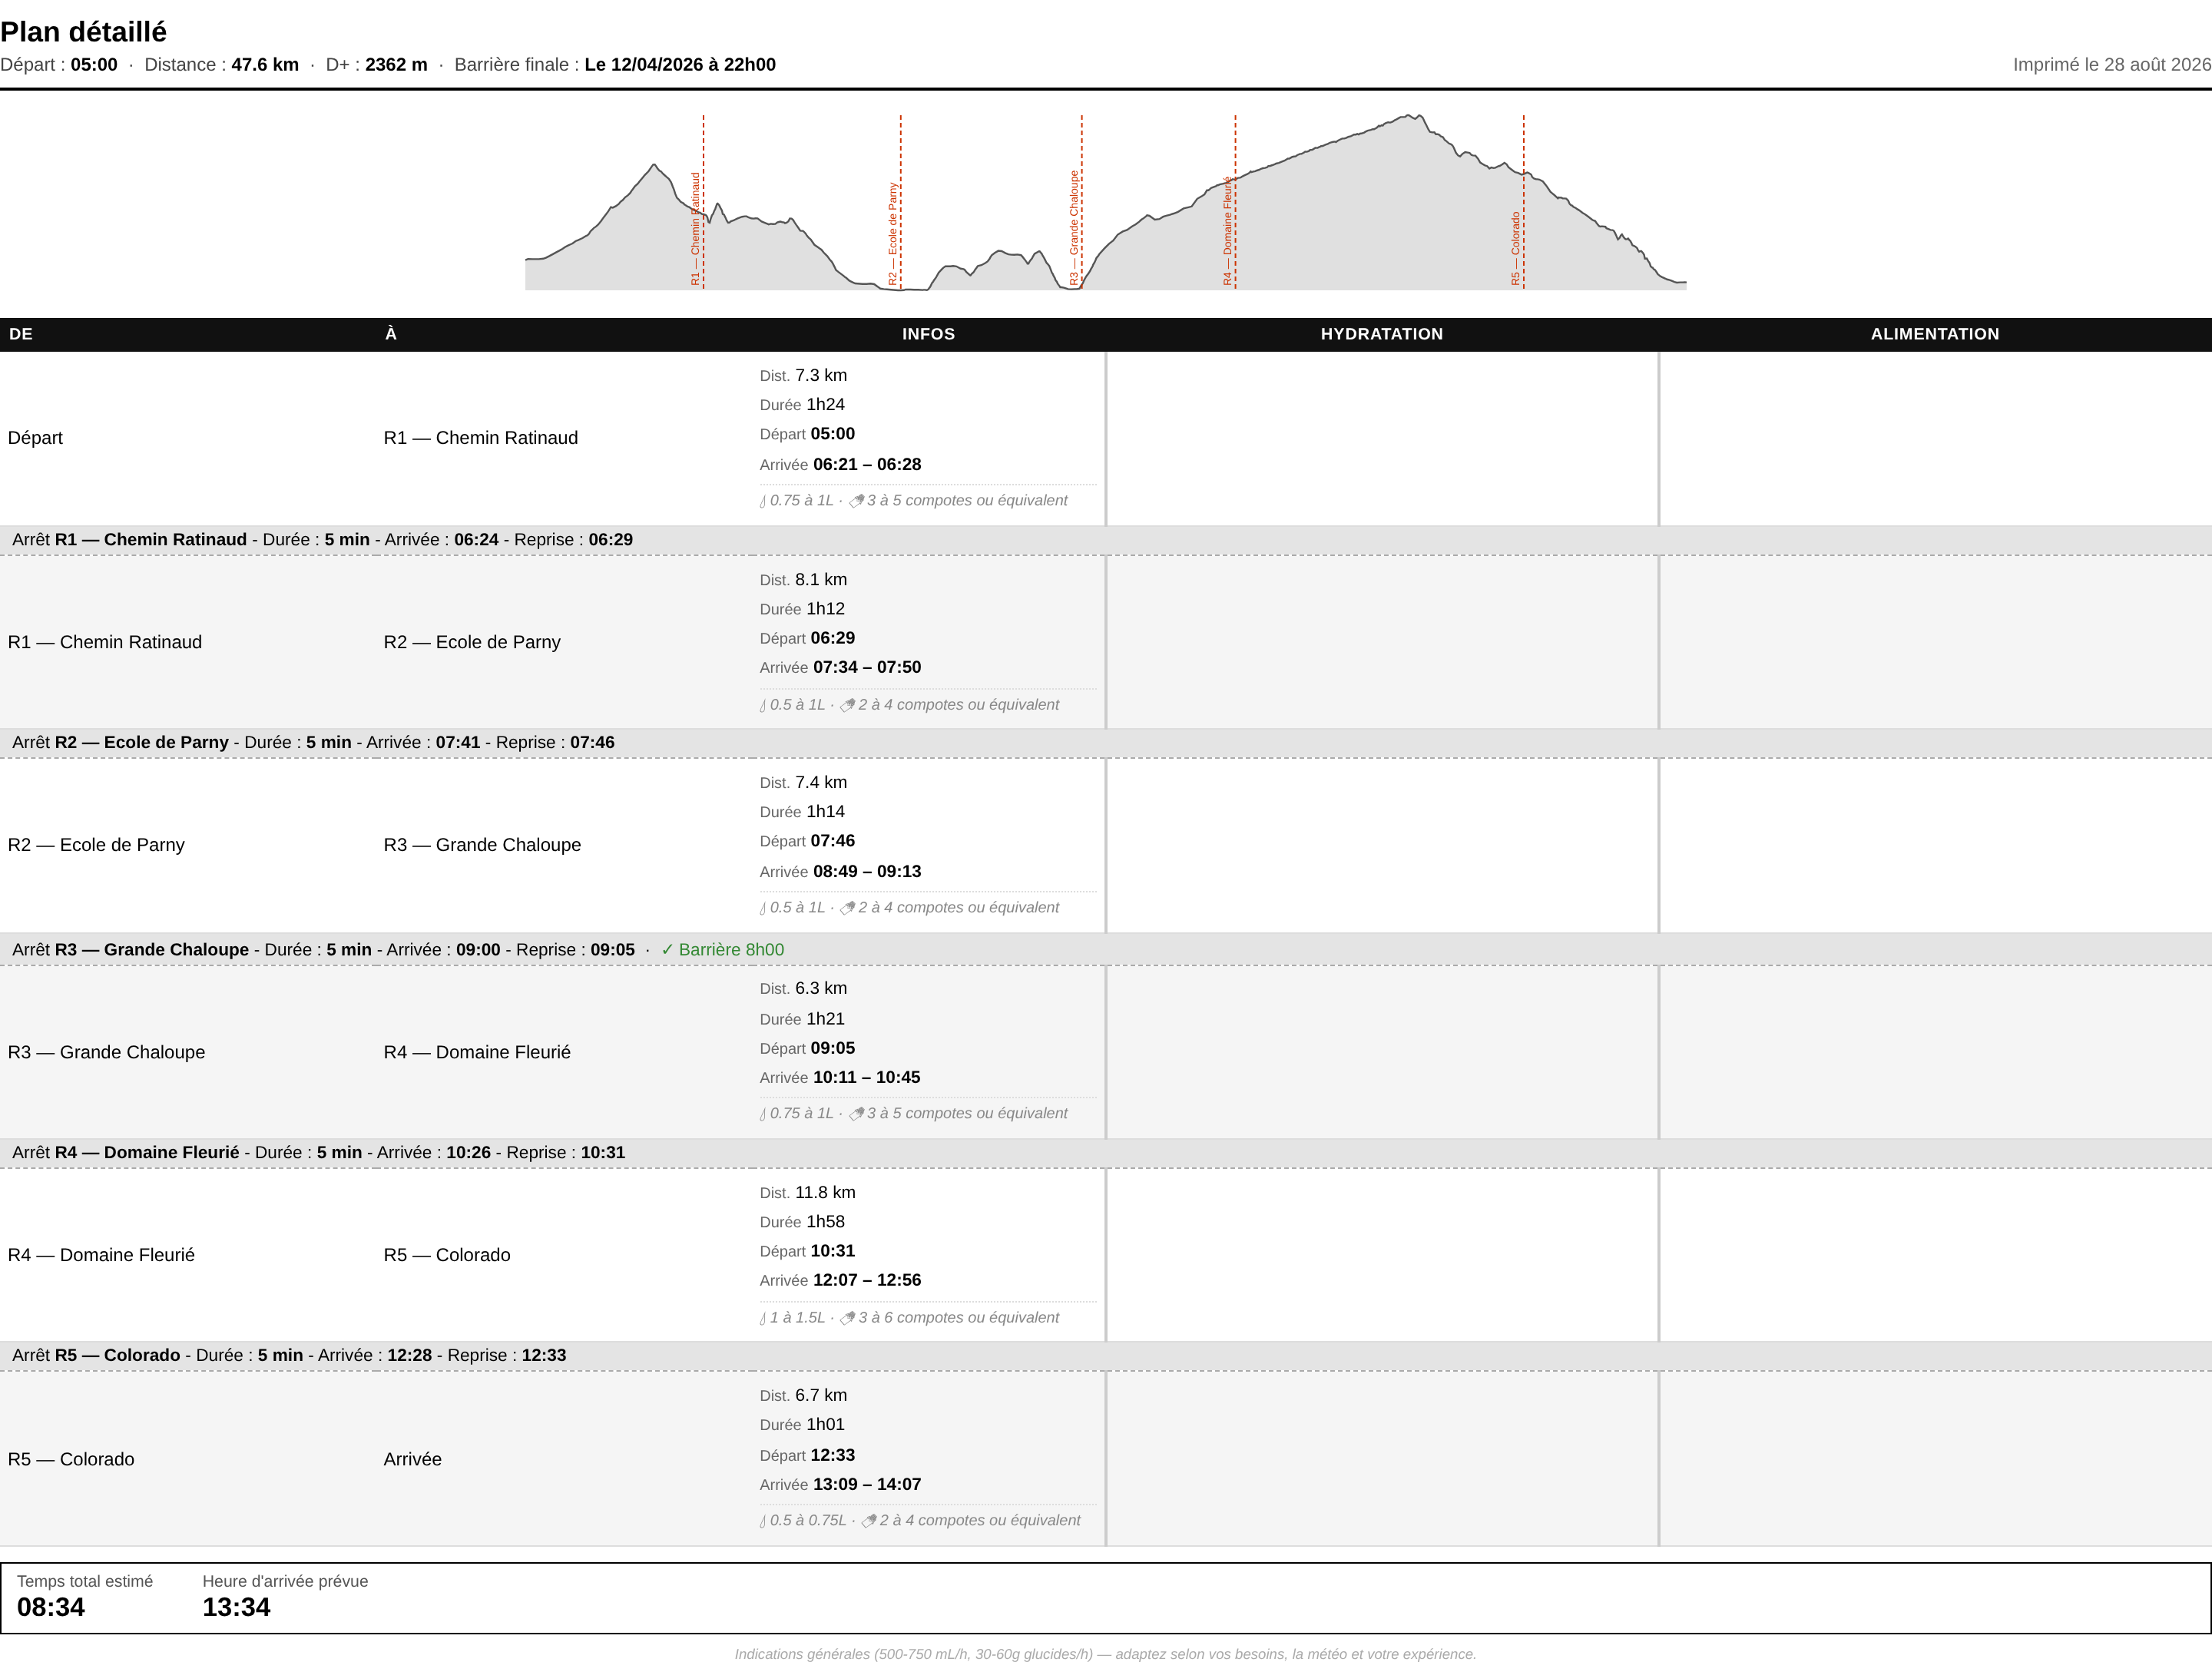
Task: Click the 'Arrivée 13:09 – 14:07' range
Action: (840, 1485)
